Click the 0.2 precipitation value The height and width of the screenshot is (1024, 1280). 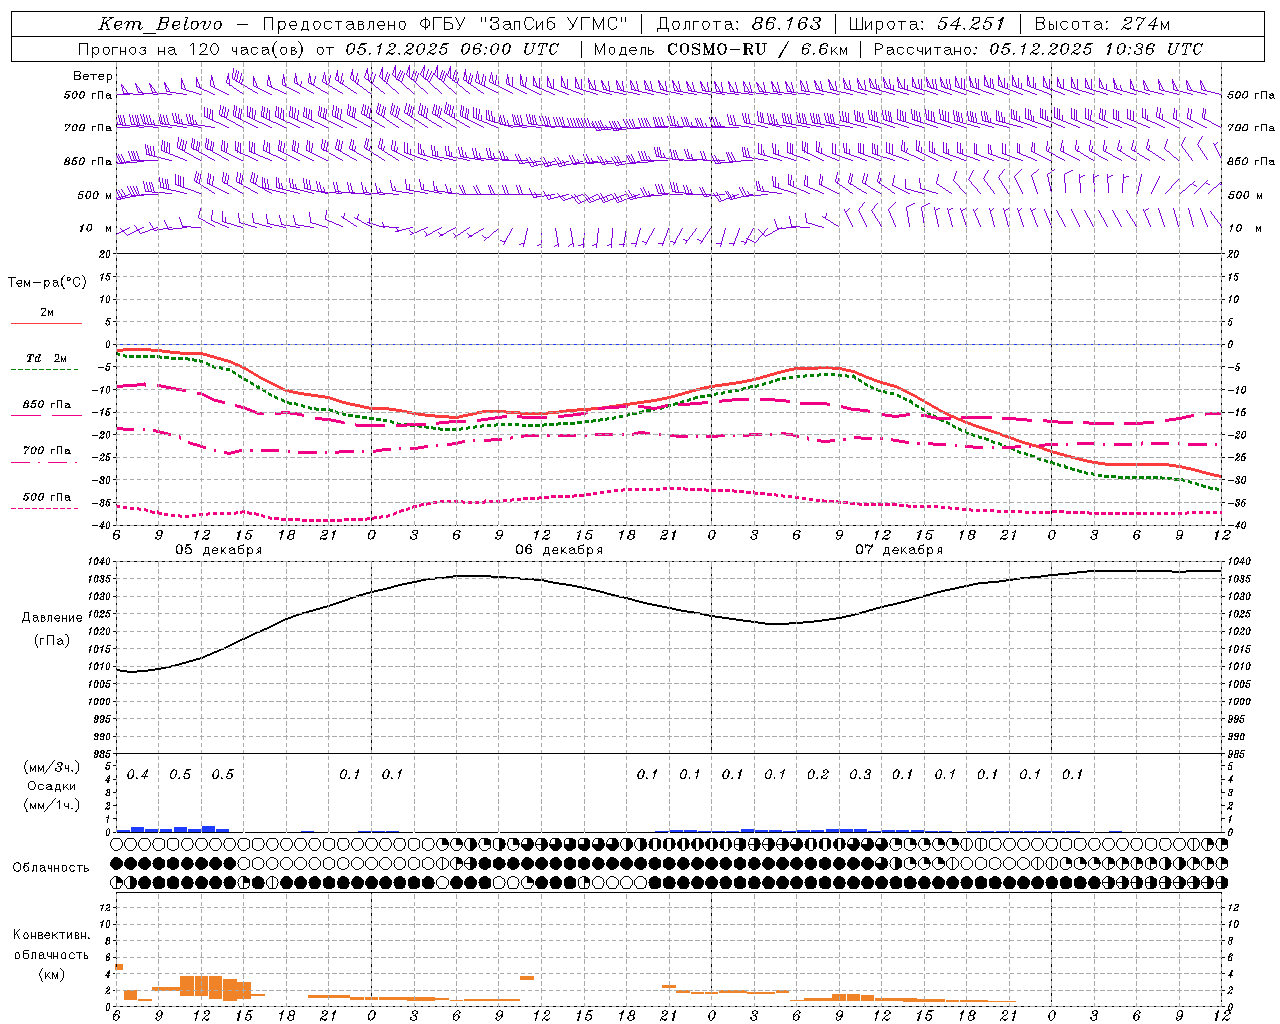[x=818, y=774]
